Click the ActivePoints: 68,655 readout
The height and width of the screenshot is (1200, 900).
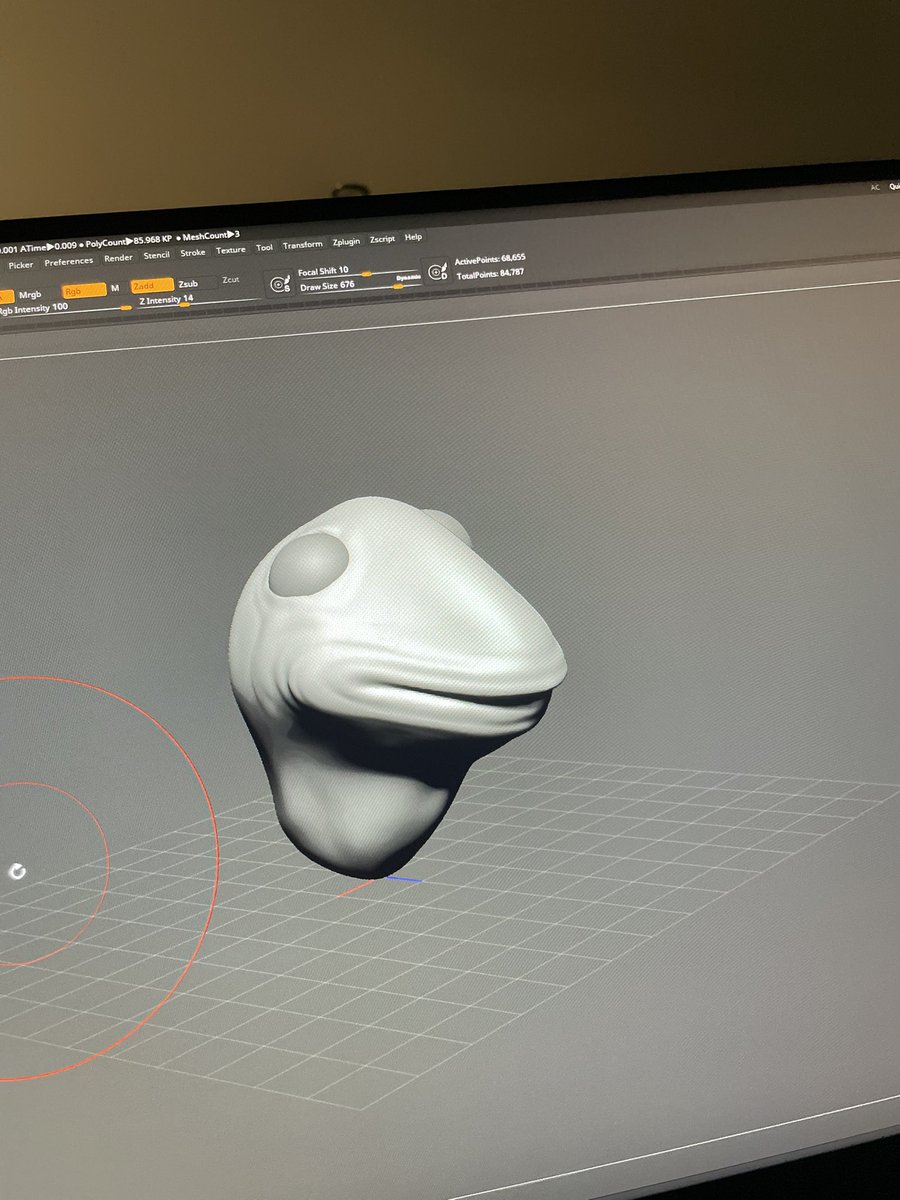pos(490,259)
